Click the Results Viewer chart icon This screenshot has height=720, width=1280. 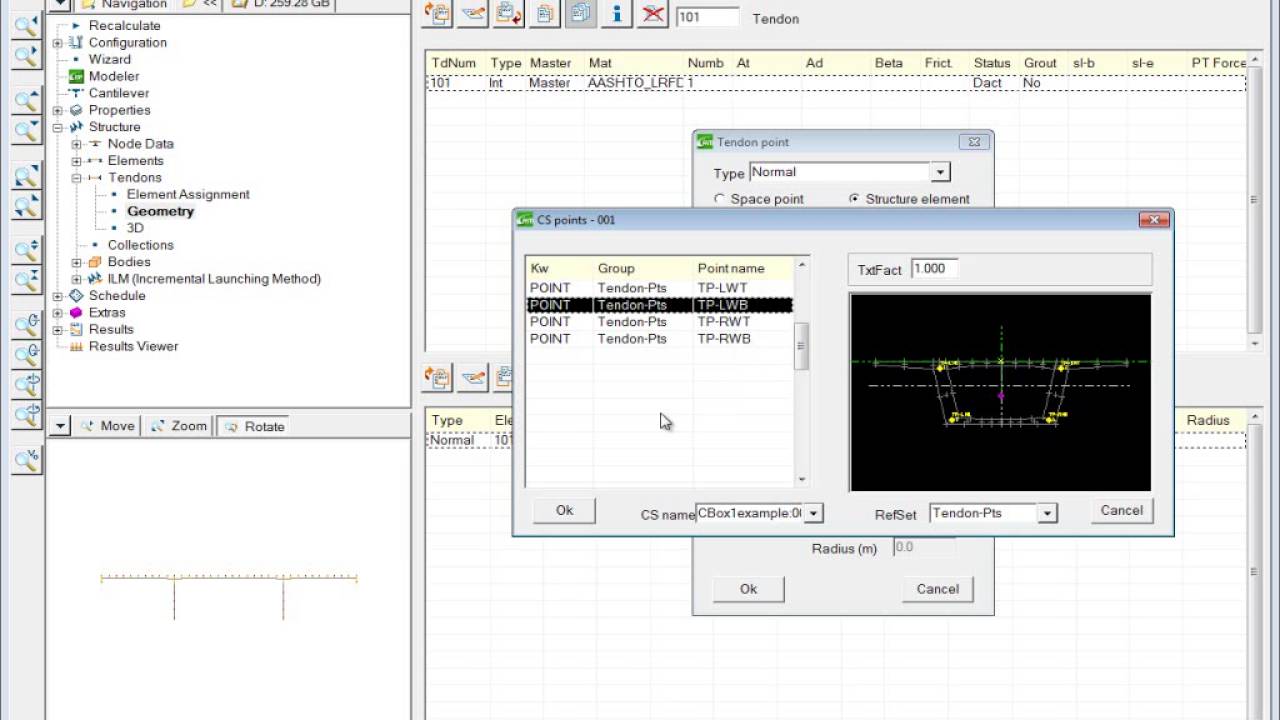(x=76, y=347)
